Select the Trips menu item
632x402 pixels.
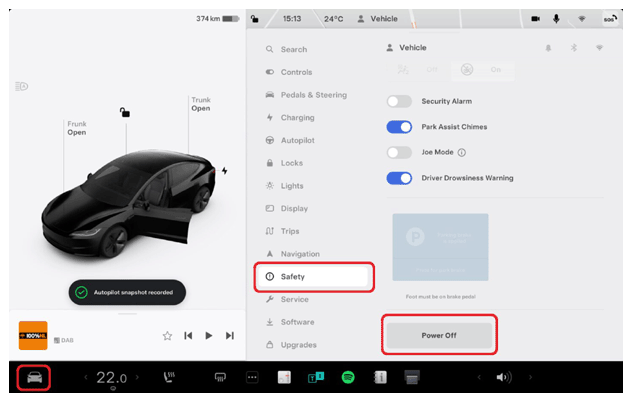coord(314,231)
